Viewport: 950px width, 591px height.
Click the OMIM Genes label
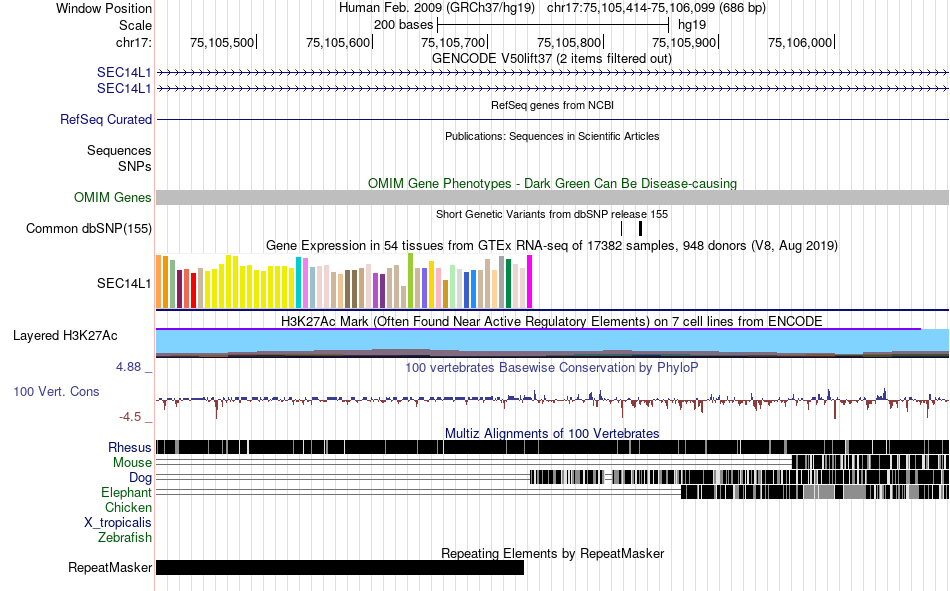pos(112,198)
